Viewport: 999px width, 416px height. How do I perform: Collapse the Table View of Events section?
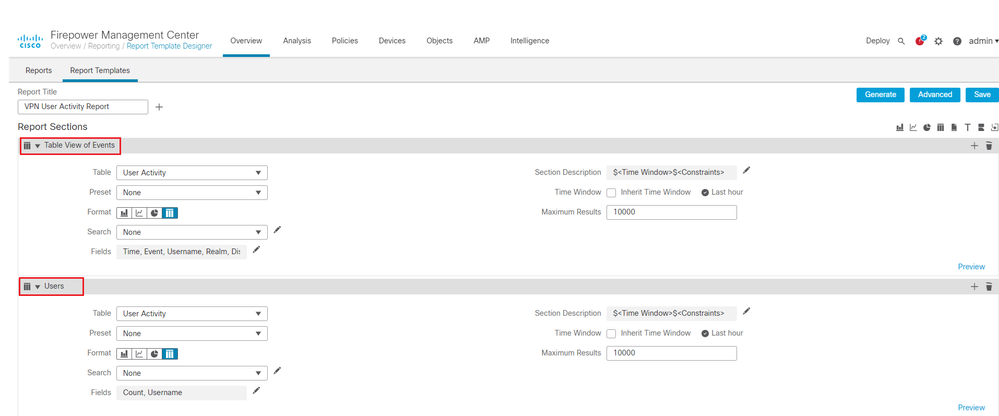(38, 146)
